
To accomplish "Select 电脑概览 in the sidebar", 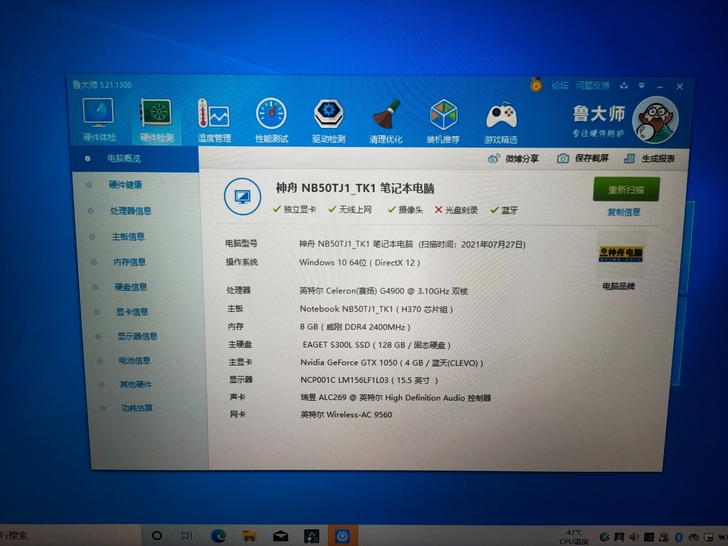I will point(135,158).
